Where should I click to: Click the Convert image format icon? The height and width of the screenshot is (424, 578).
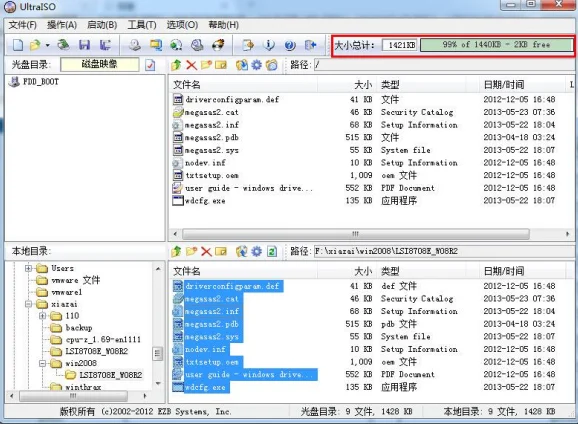pos(156,45)
